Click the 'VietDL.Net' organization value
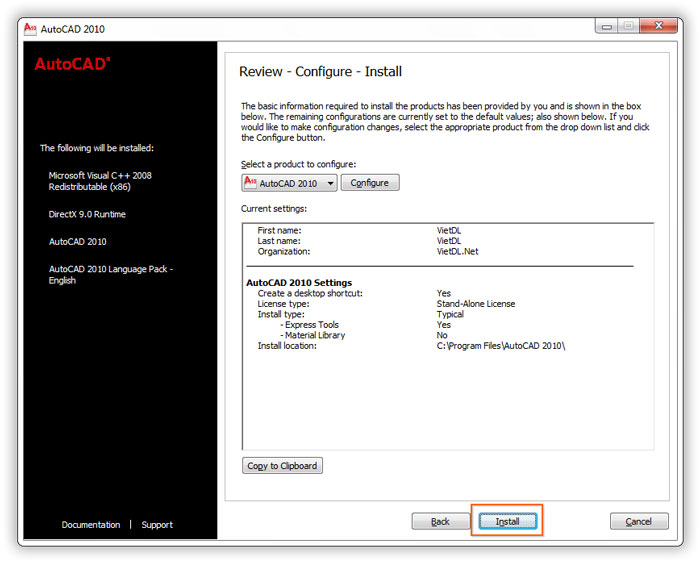 coord(458,251)
